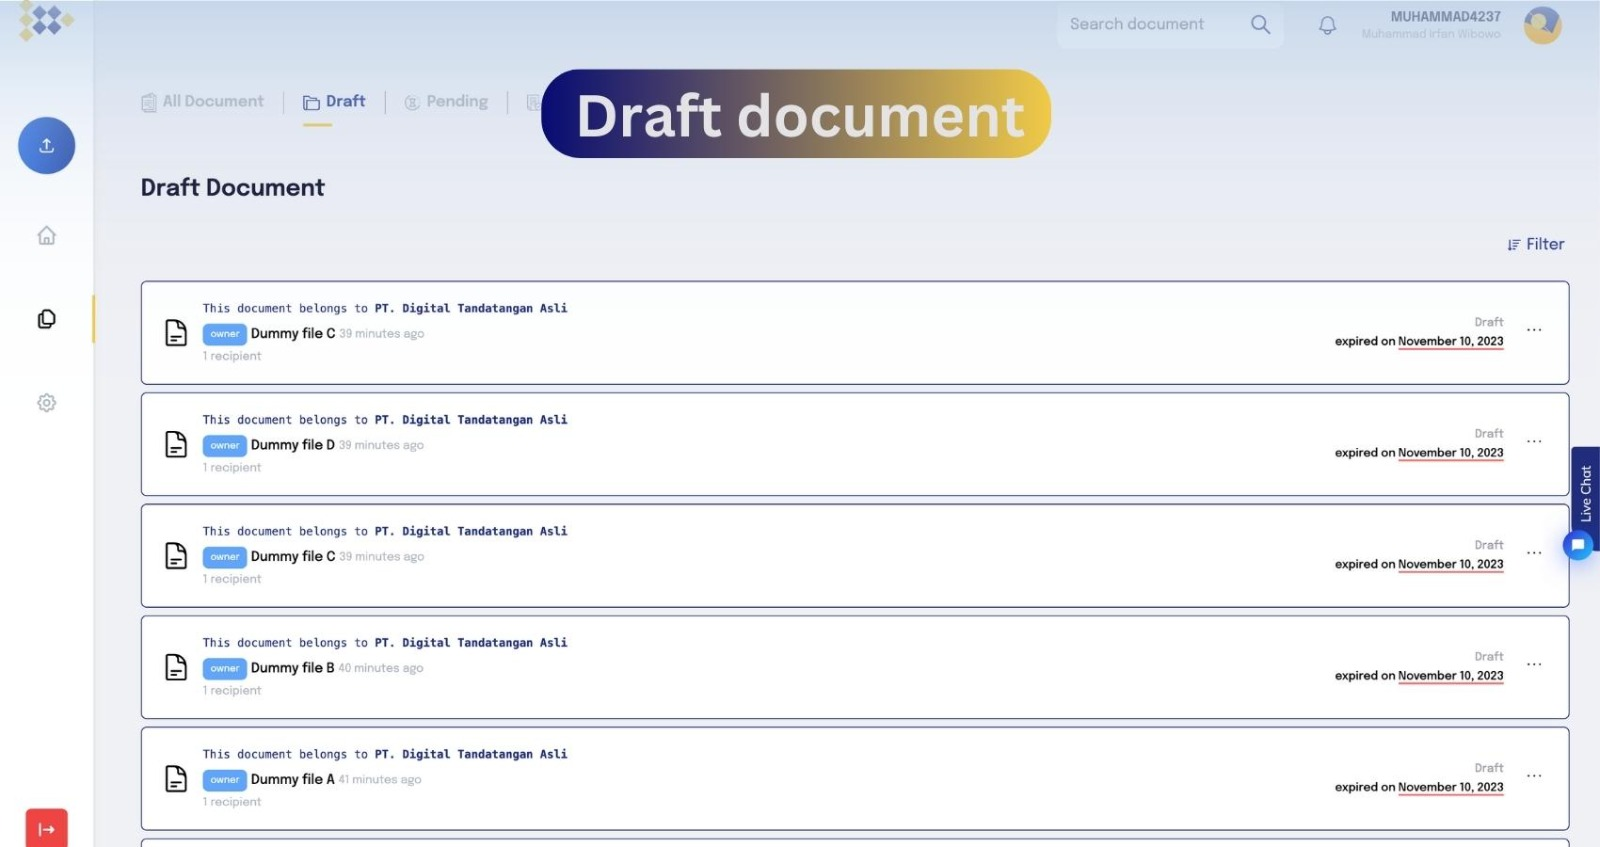The height and width of the screenshot is (847, 1600).
Task: Click the red logout button
Action: tap(46, 828)
